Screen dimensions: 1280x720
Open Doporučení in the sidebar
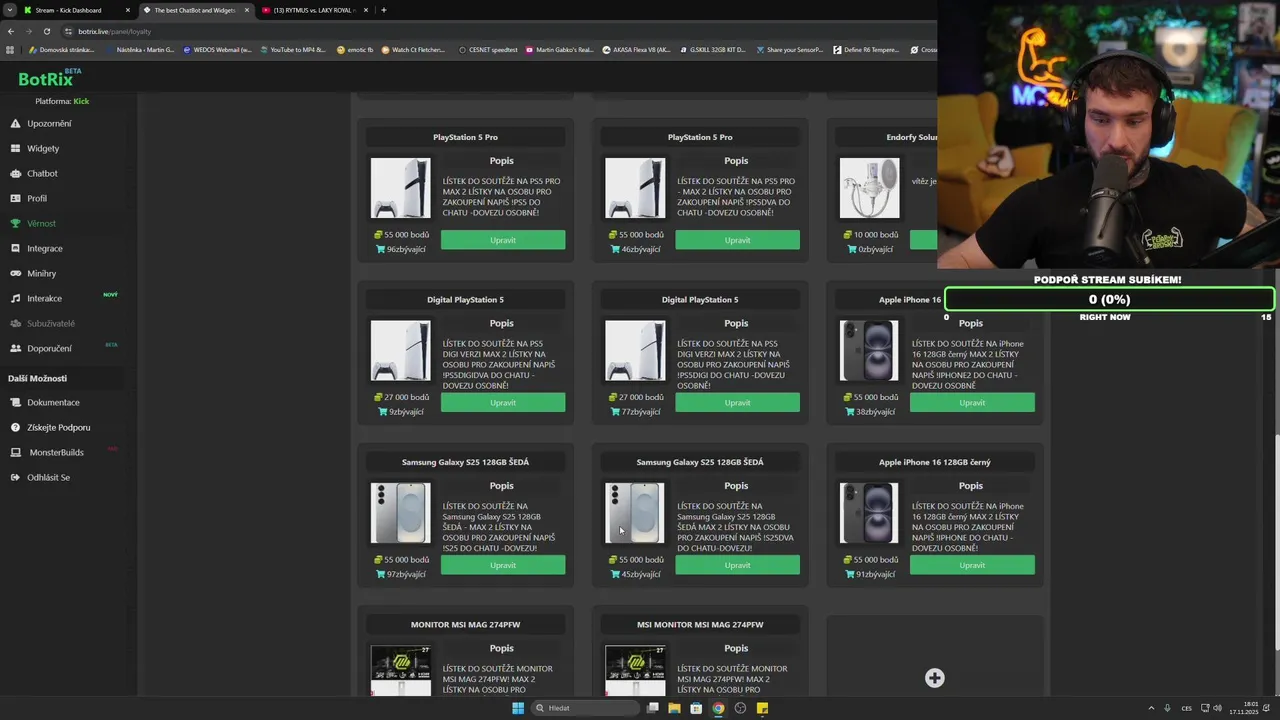click(49, 348)
